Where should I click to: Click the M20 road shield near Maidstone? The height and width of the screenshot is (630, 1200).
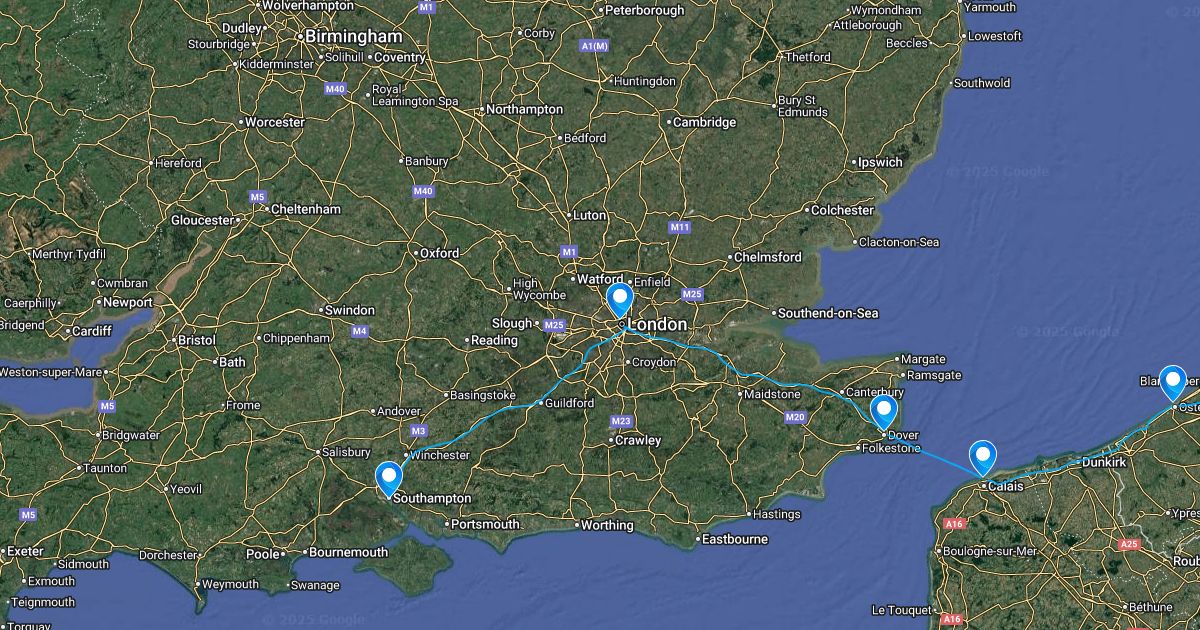coord(796,417)
